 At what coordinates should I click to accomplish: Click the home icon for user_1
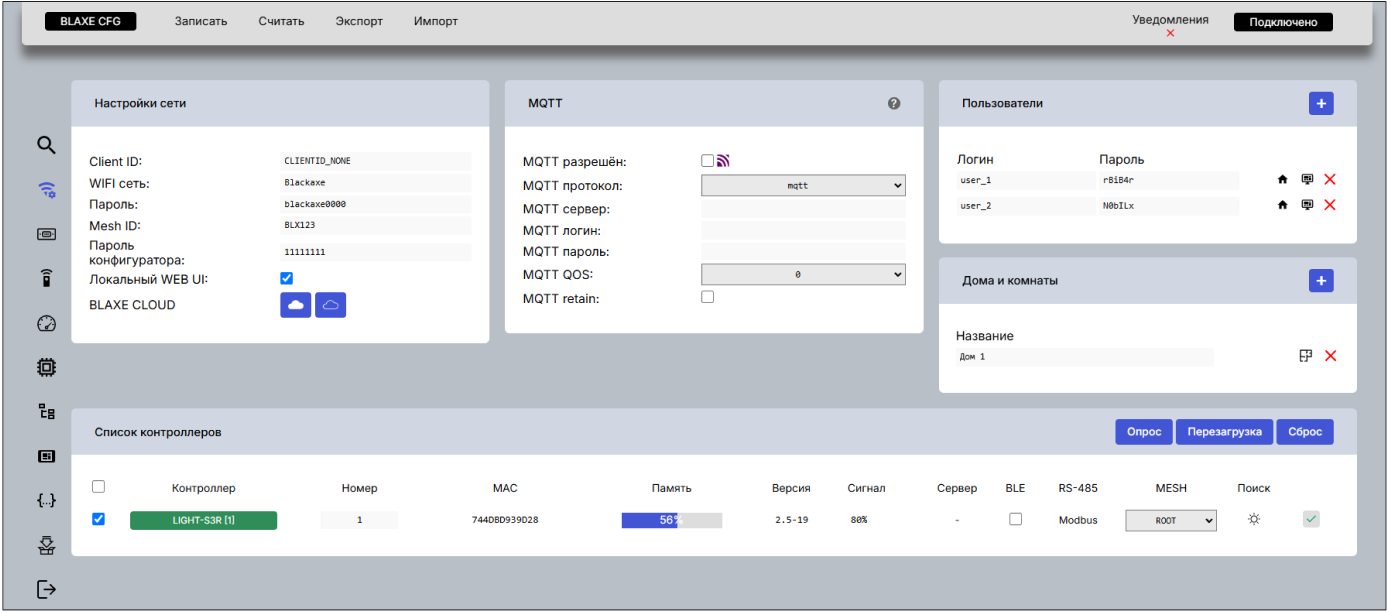tap(1283, 179)
